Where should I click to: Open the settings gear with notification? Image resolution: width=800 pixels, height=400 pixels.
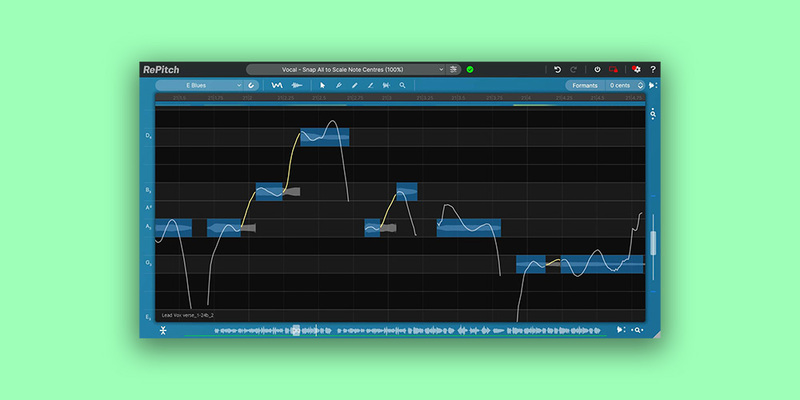click(636, 69)
